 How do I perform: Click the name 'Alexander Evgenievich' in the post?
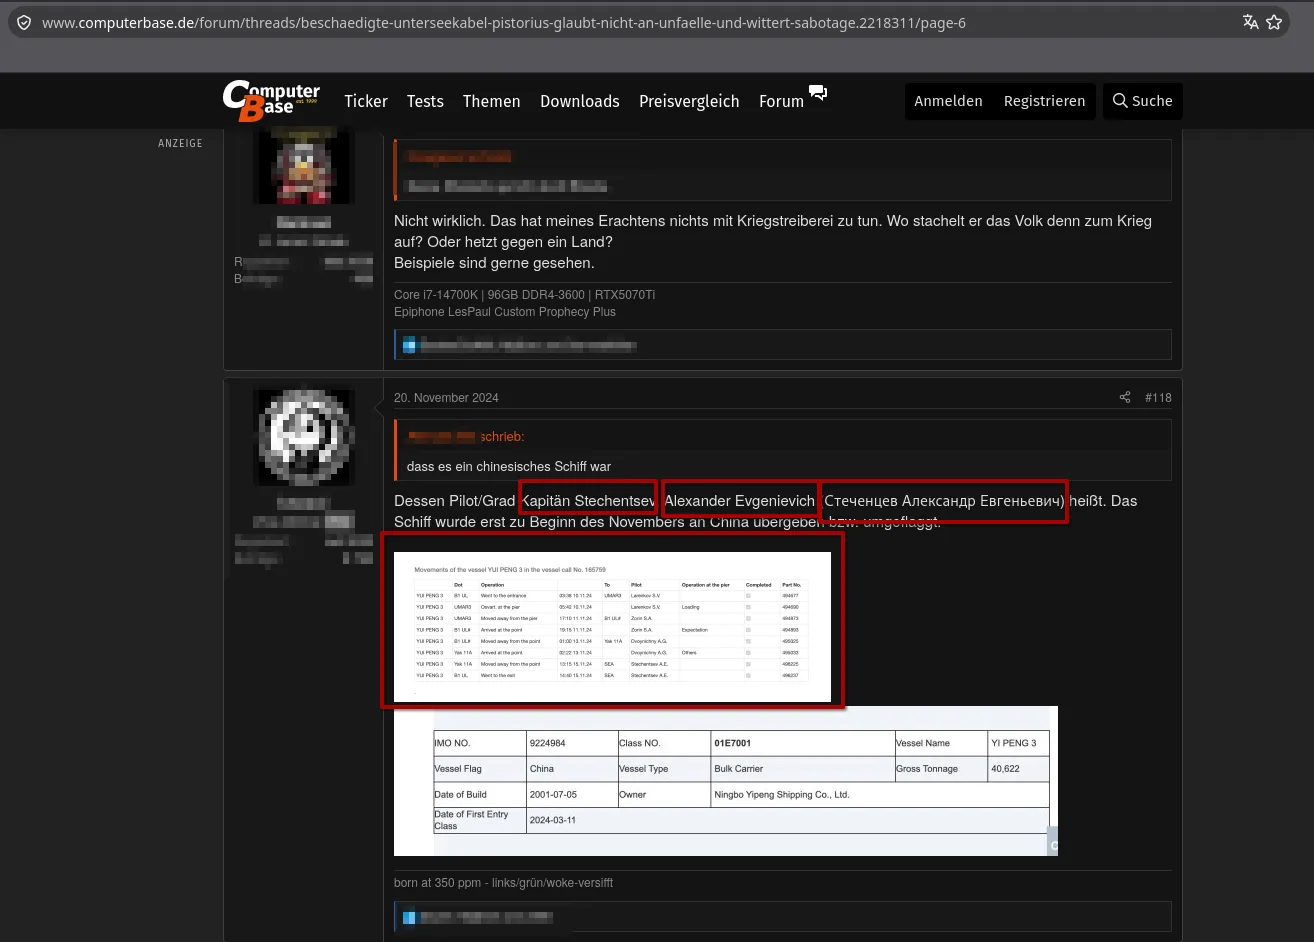tap(740, 501)
